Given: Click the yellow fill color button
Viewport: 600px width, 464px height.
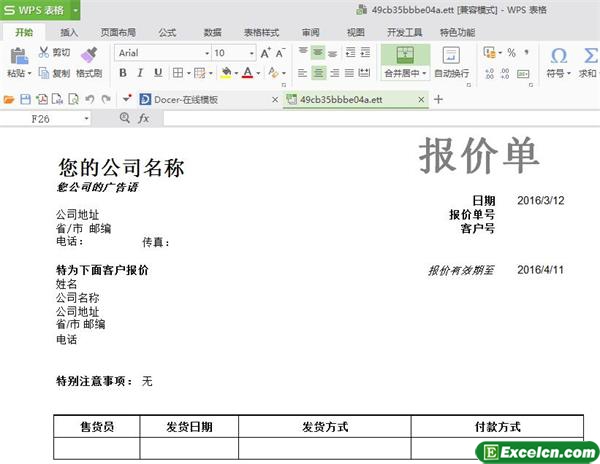Looking at the screenshot, I should pos(226,73).
